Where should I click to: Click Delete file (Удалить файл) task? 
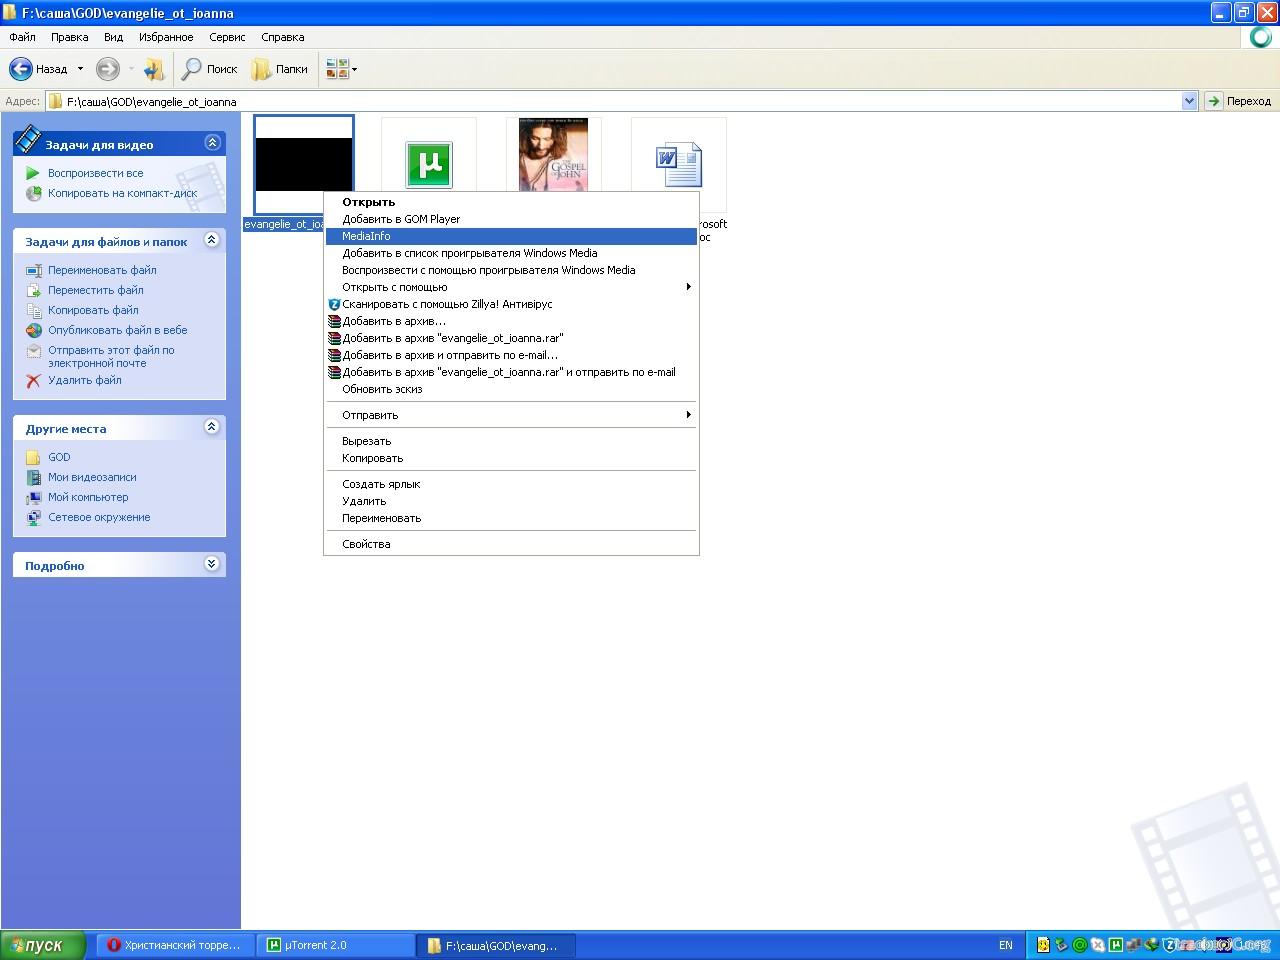point(84,380)
